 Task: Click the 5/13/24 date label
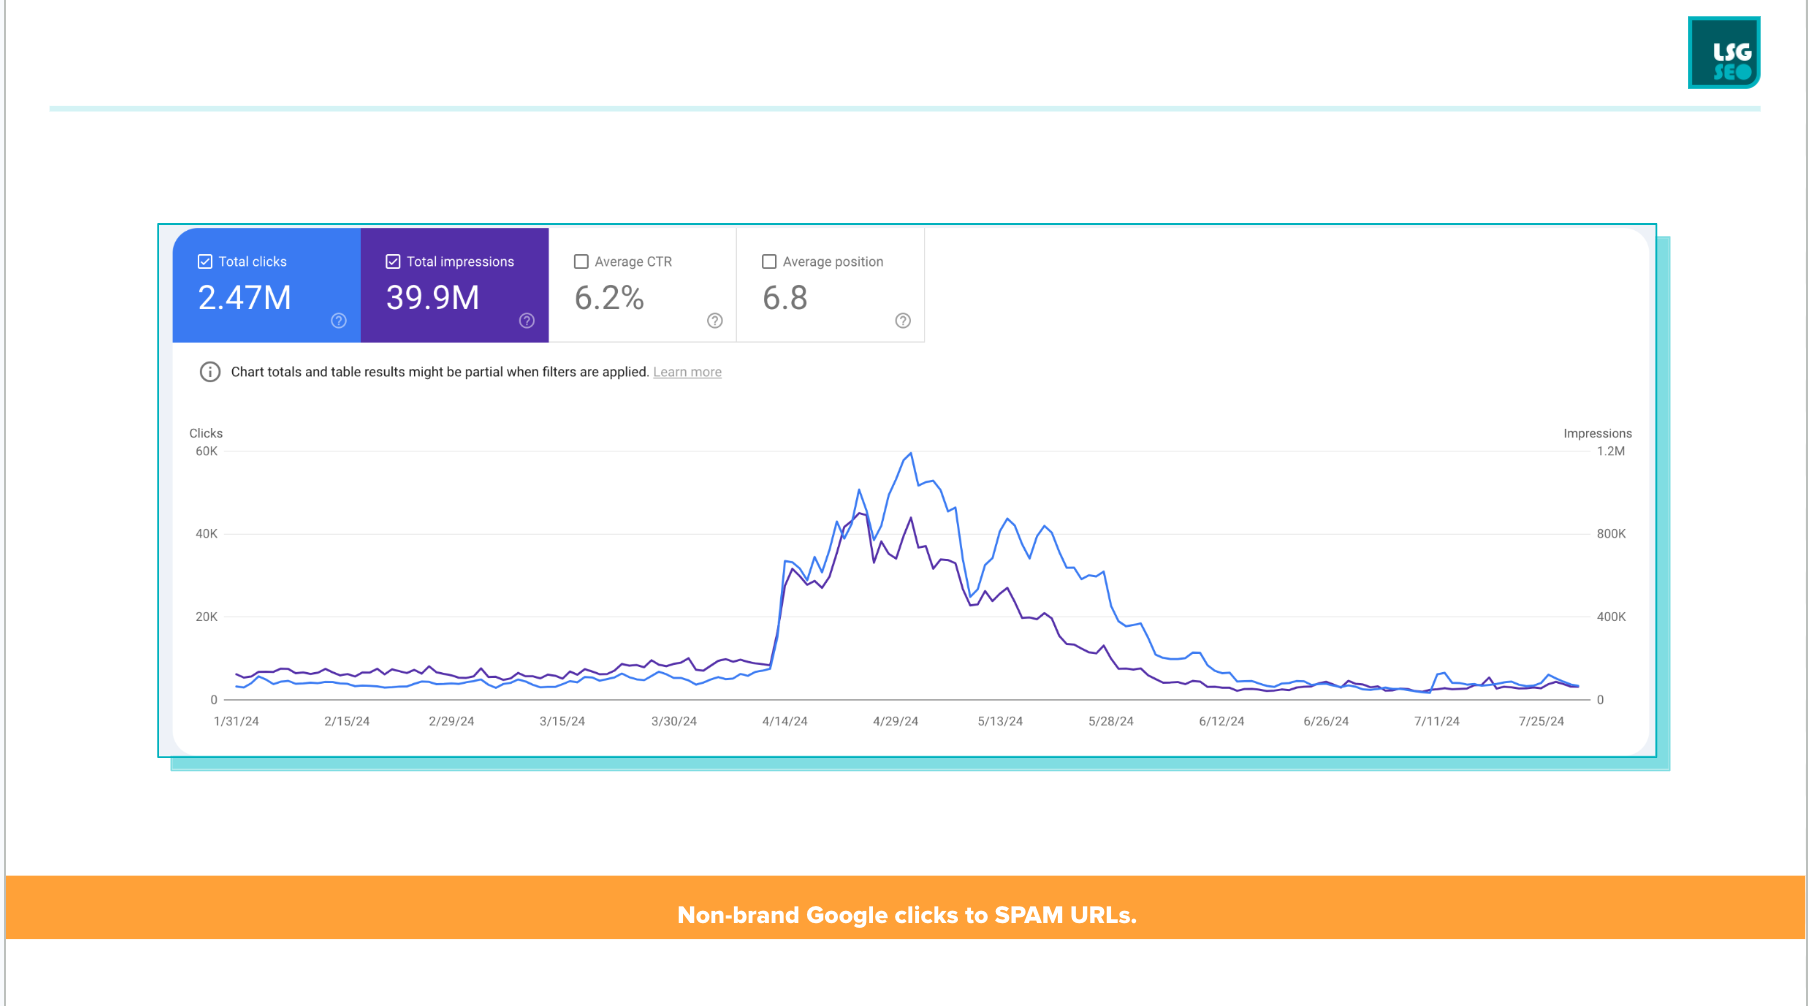click(x=1000, y=721)
